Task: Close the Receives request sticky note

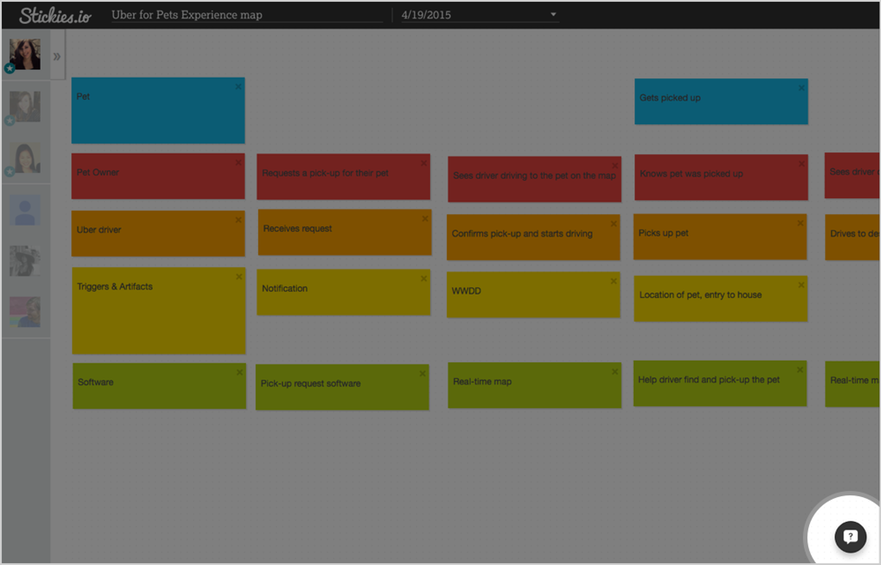Action: pos(425,219)
